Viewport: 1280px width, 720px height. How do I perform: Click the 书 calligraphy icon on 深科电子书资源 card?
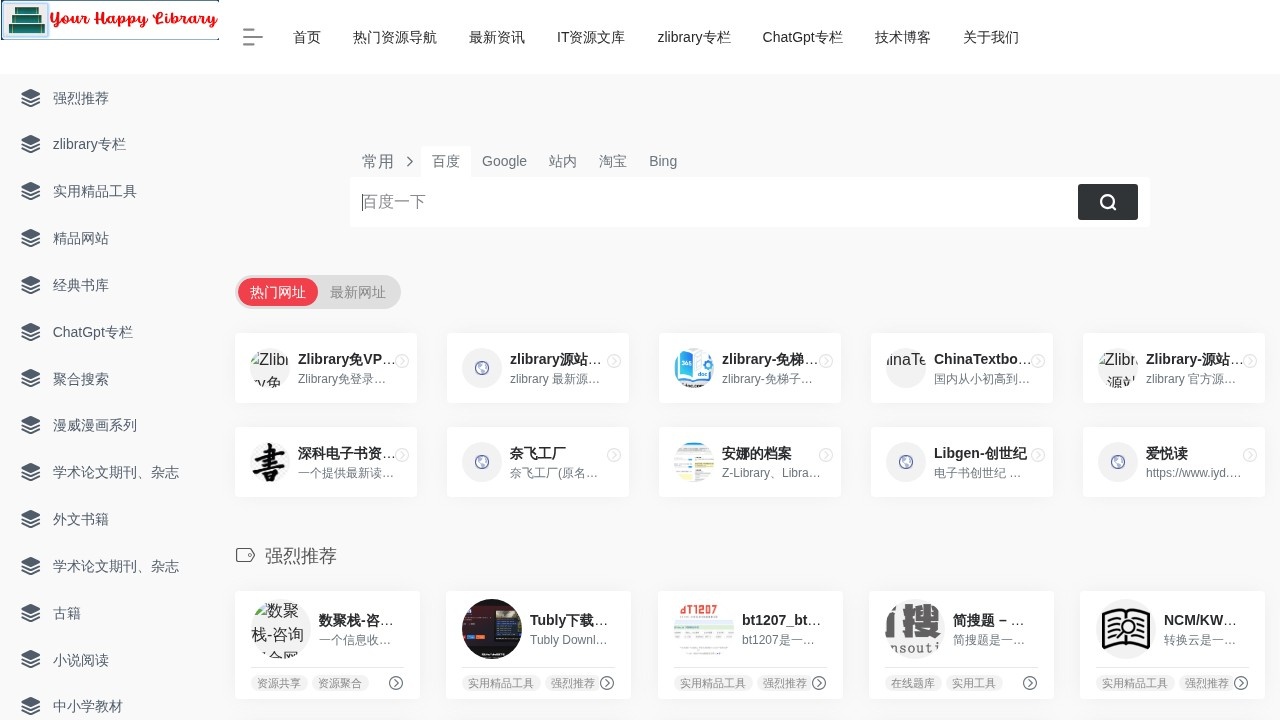[269, 462]
